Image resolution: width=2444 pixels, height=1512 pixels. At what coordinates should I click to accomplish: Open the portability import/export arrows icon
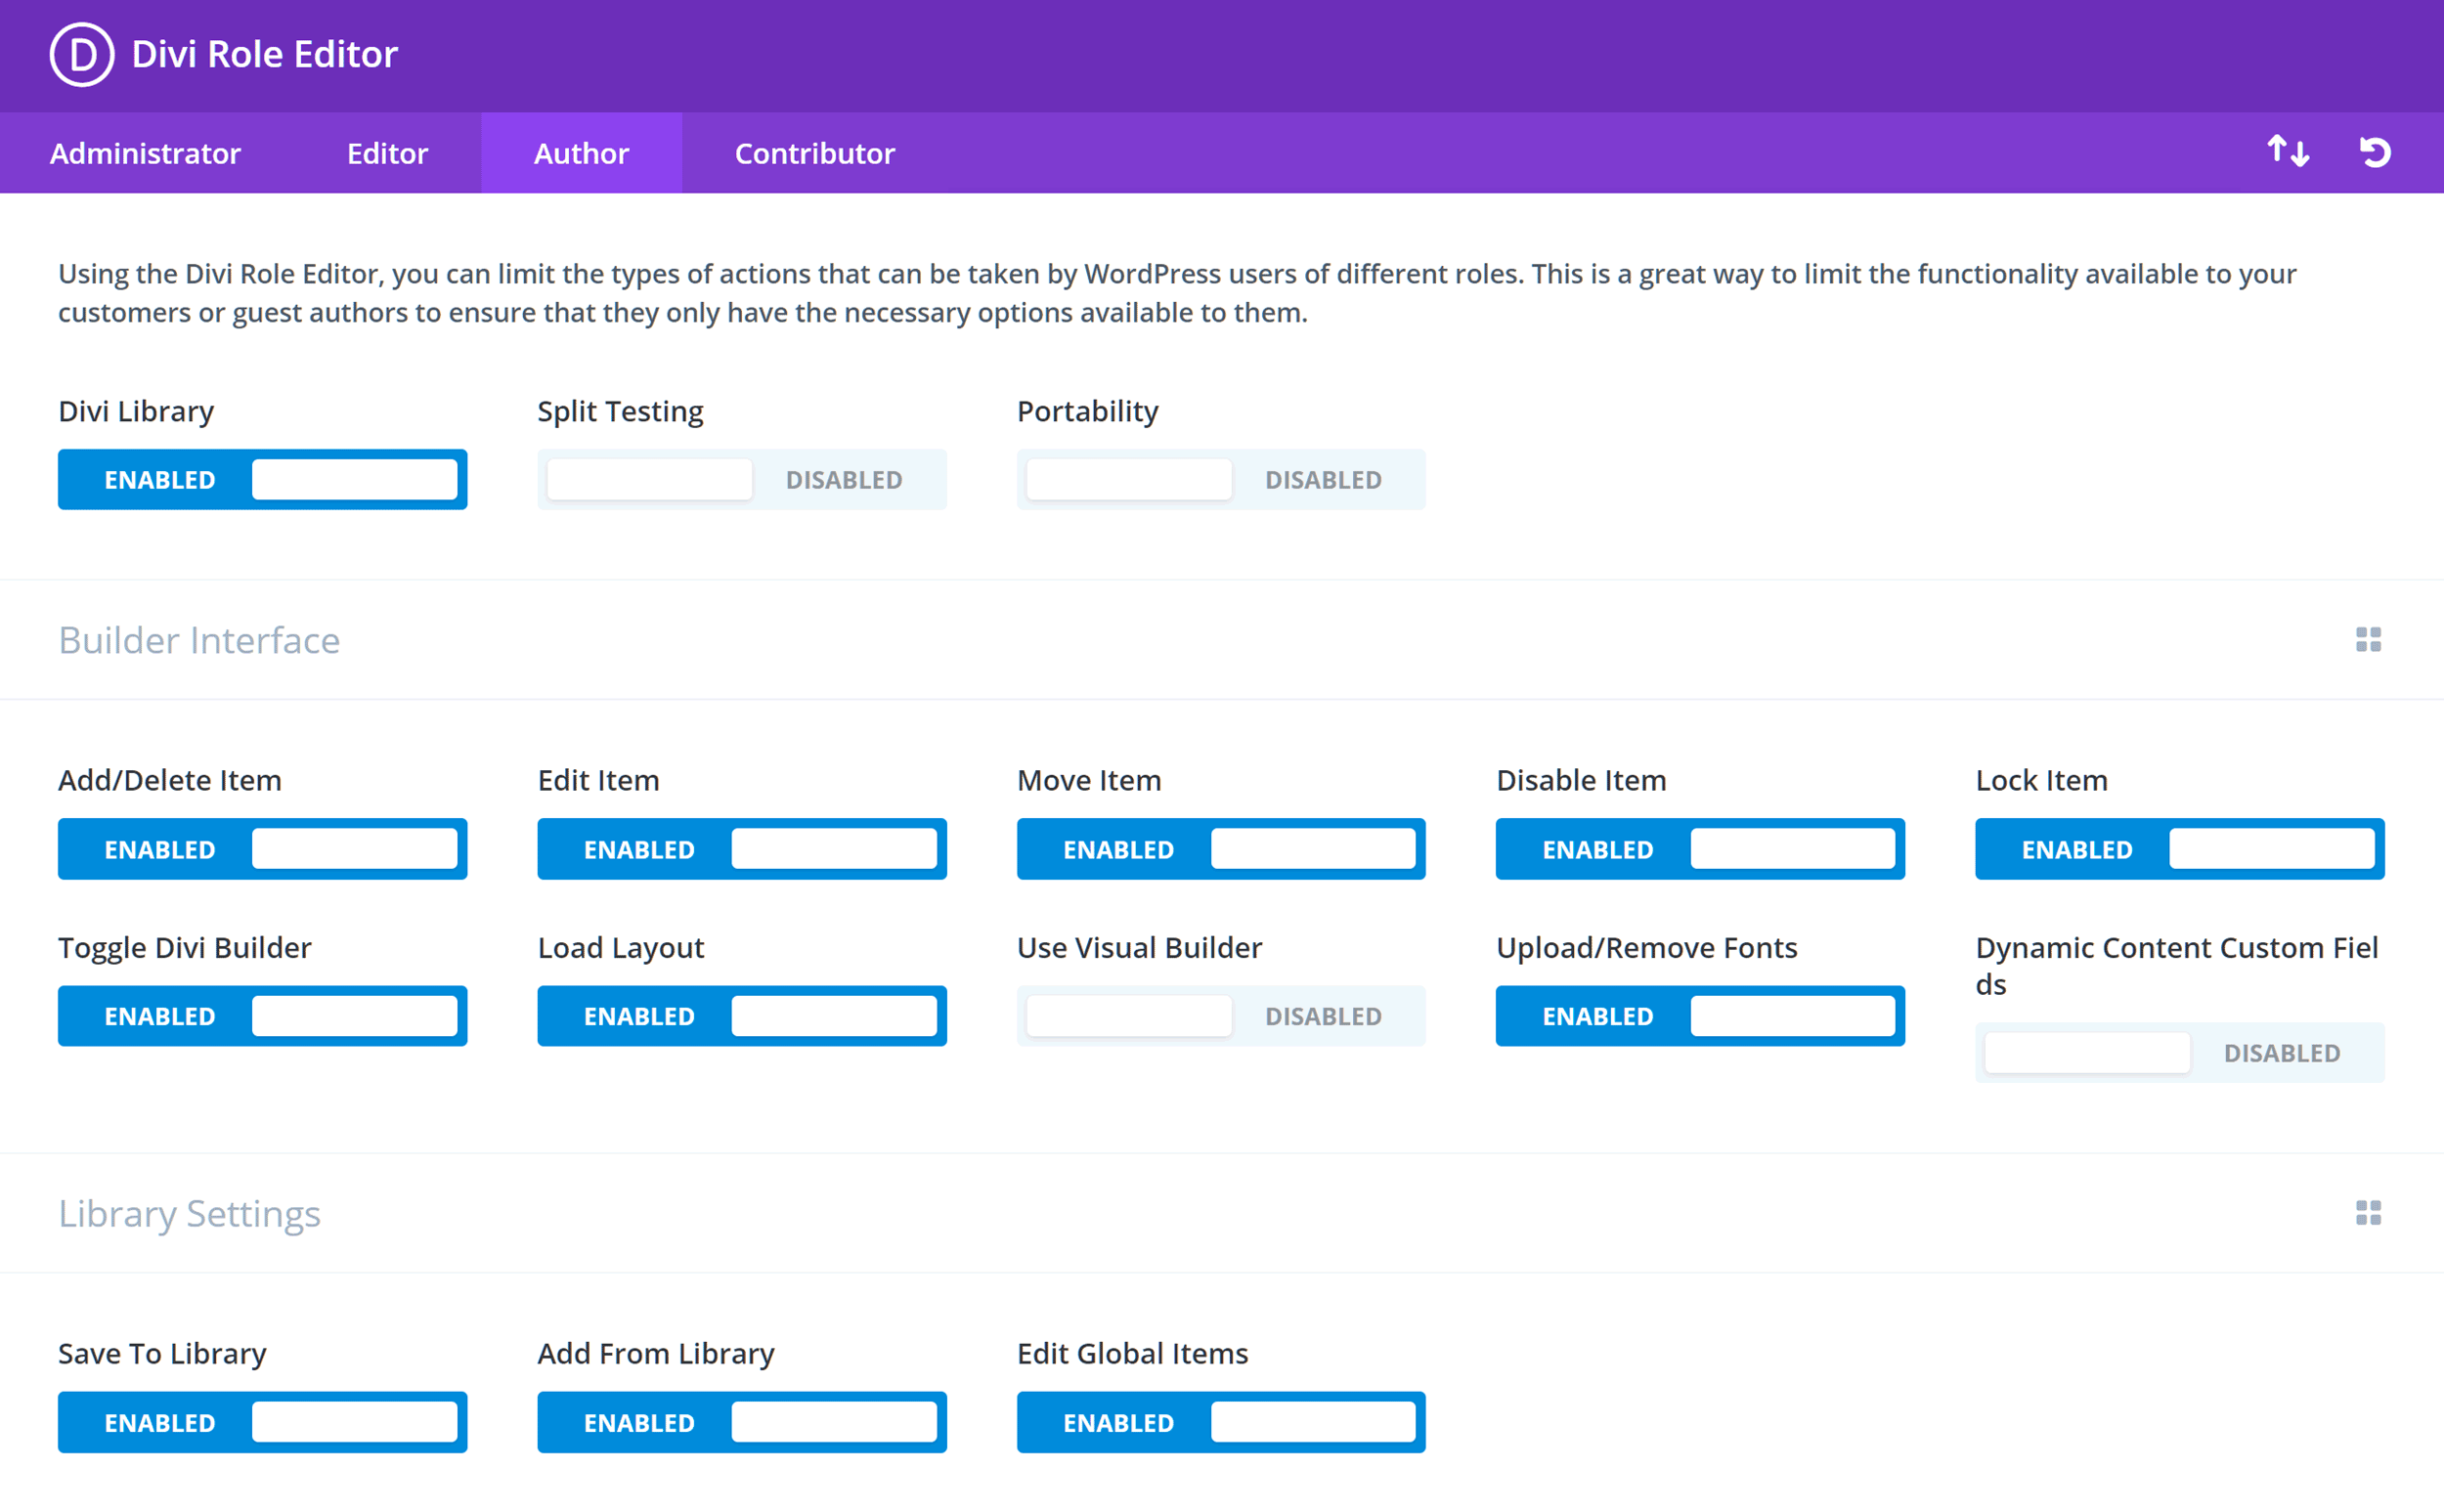pyautogui.click(x=2287, y=152)
